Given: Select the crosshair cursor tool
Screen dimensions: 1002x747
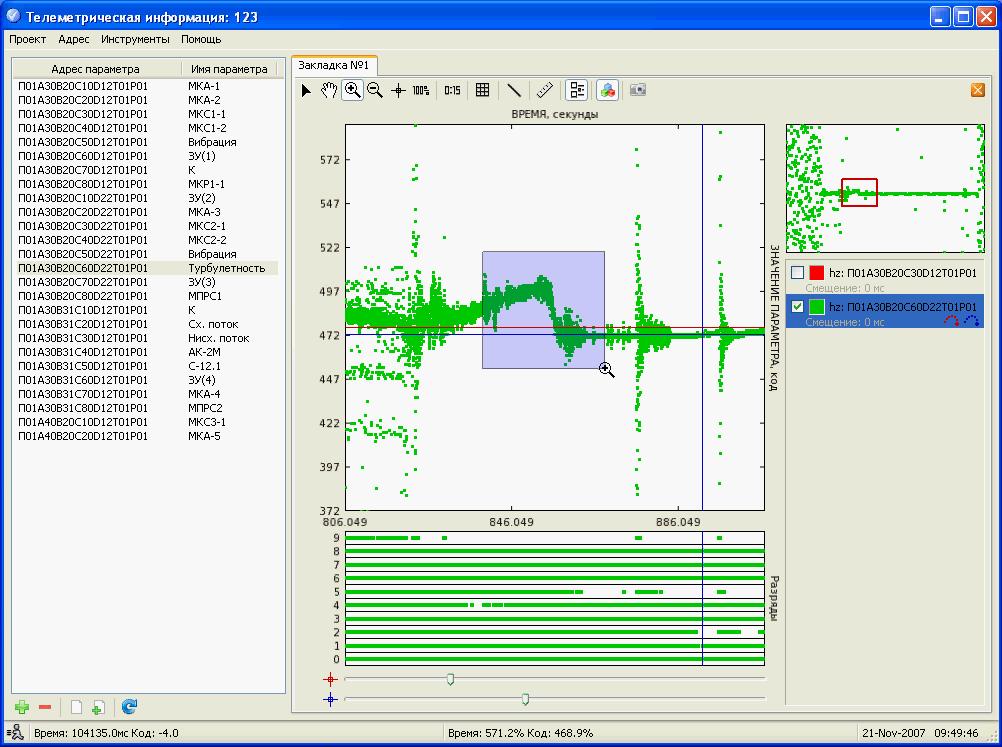Looking at the screenshot, I should [398, 90].
